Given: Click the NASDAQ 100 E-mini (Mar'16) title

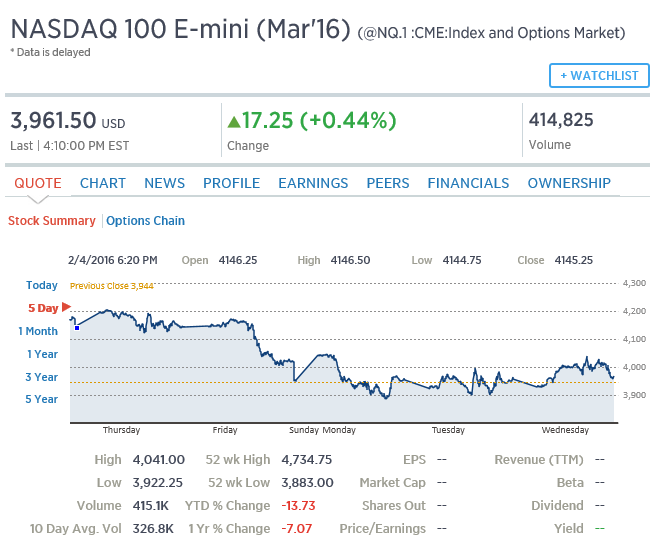Looking at the screenshot, I should pyautogui.click(x=180, y=29).
